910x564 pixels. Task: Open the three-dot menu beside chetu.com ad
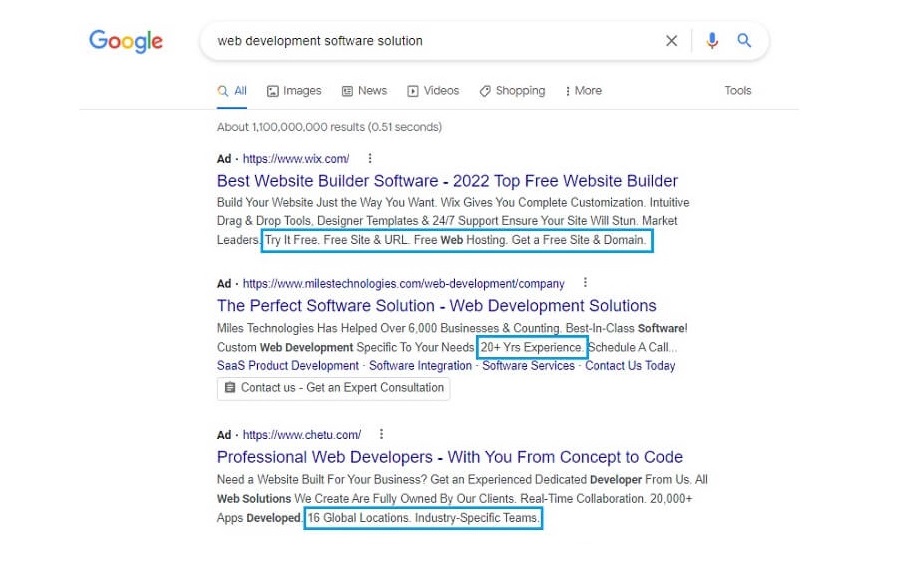pyautogui.click(x=381, y=433)
